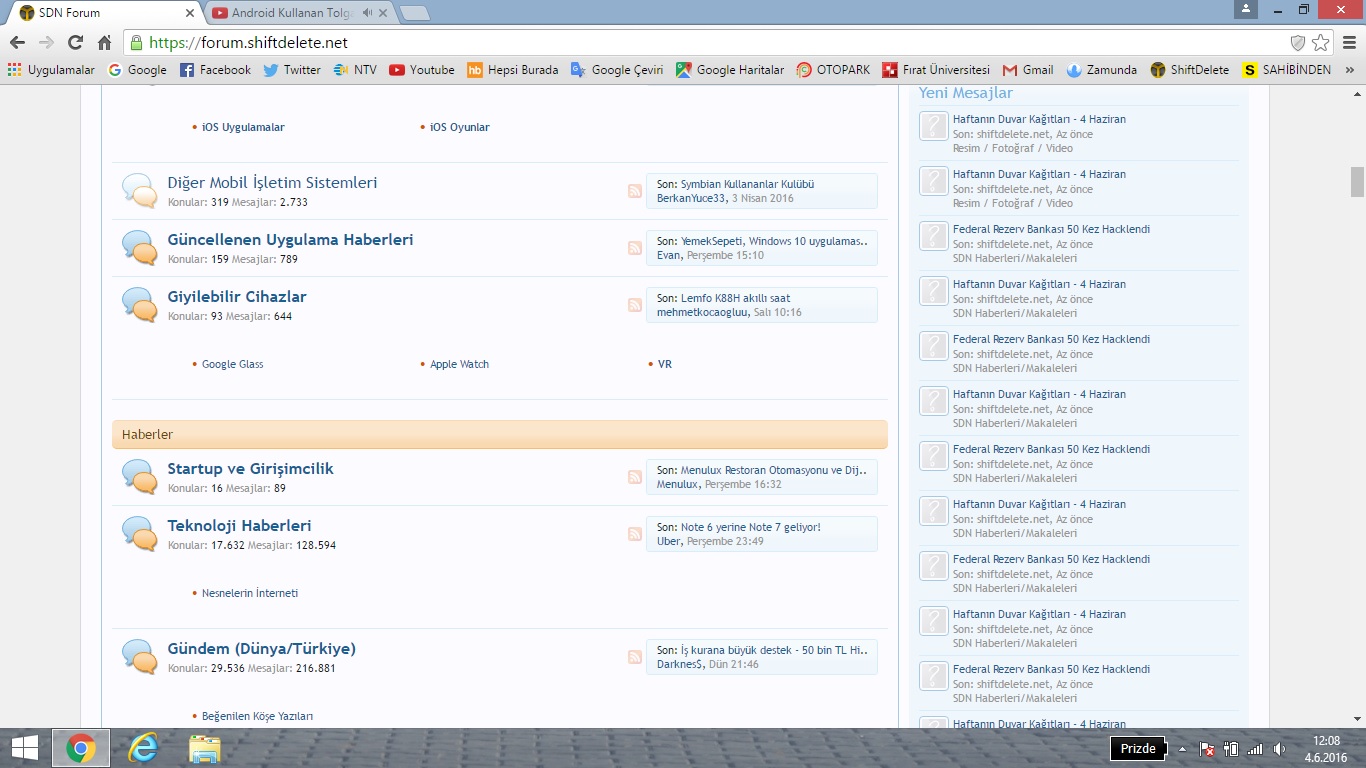Viewport: 1366px width, 768px height.
Task: Click the scrollbar down arrow
Action: click(1357, 718)
